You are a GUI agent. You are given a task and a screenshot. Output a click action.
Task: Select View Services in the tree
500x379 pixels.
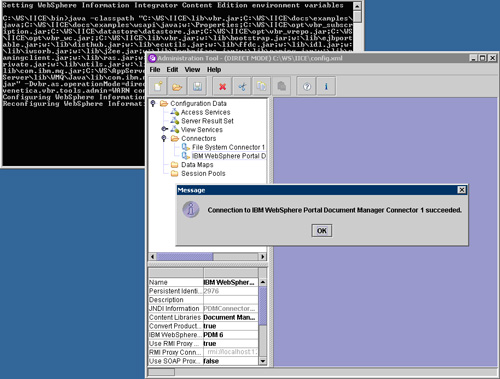202,130
